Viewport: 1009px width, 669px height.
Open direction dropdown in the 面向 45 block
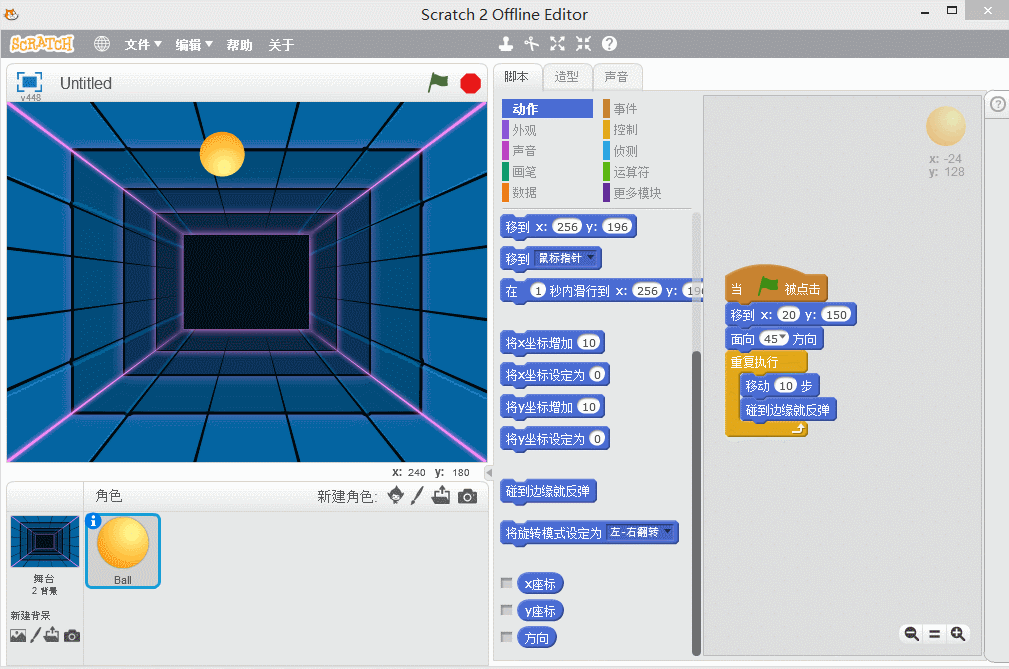tap(783, 338)
